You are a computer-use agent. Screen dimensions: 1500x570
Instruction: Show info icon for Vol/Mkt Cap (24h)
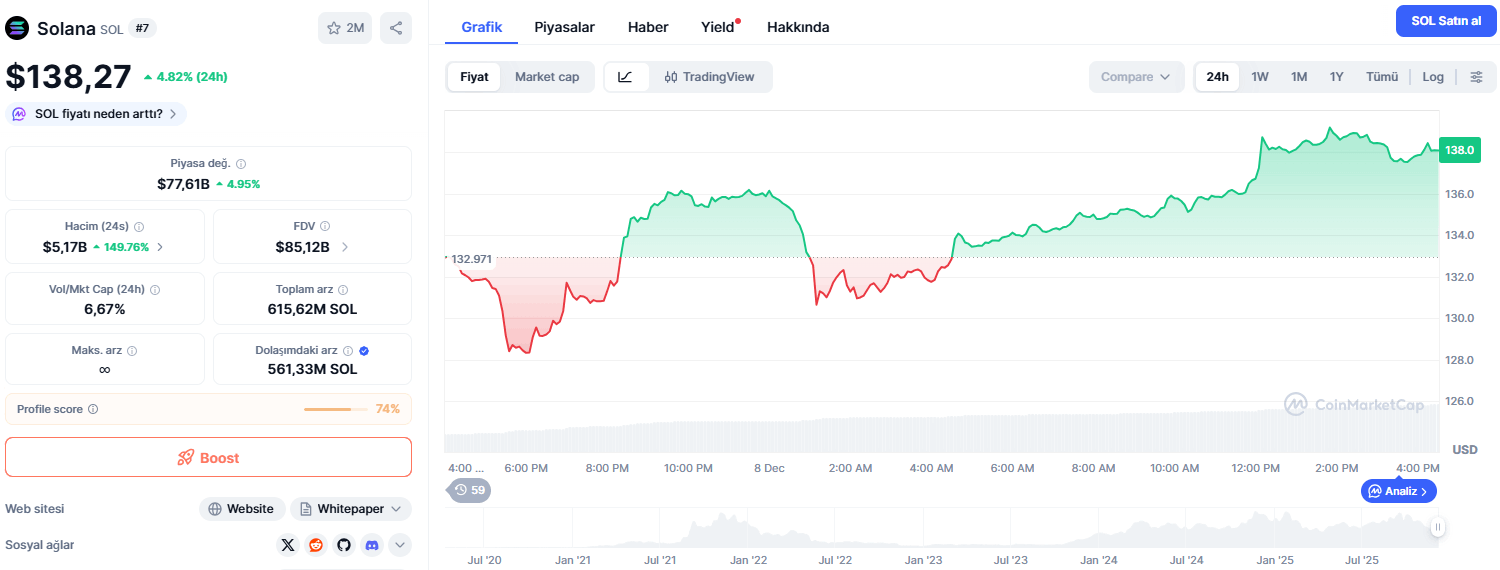[x=155, y=290]
